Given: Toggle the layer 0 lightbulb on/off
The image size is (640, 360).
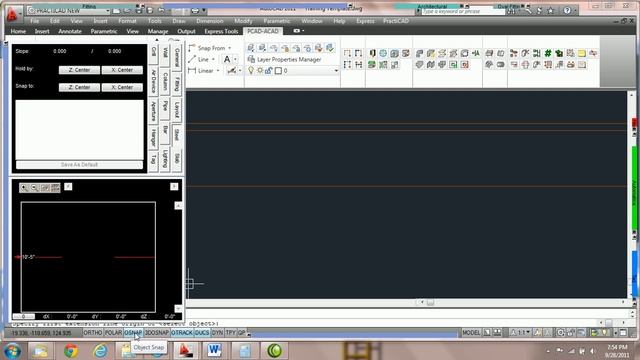Looking at the screenshot, I should click(251, 71).
